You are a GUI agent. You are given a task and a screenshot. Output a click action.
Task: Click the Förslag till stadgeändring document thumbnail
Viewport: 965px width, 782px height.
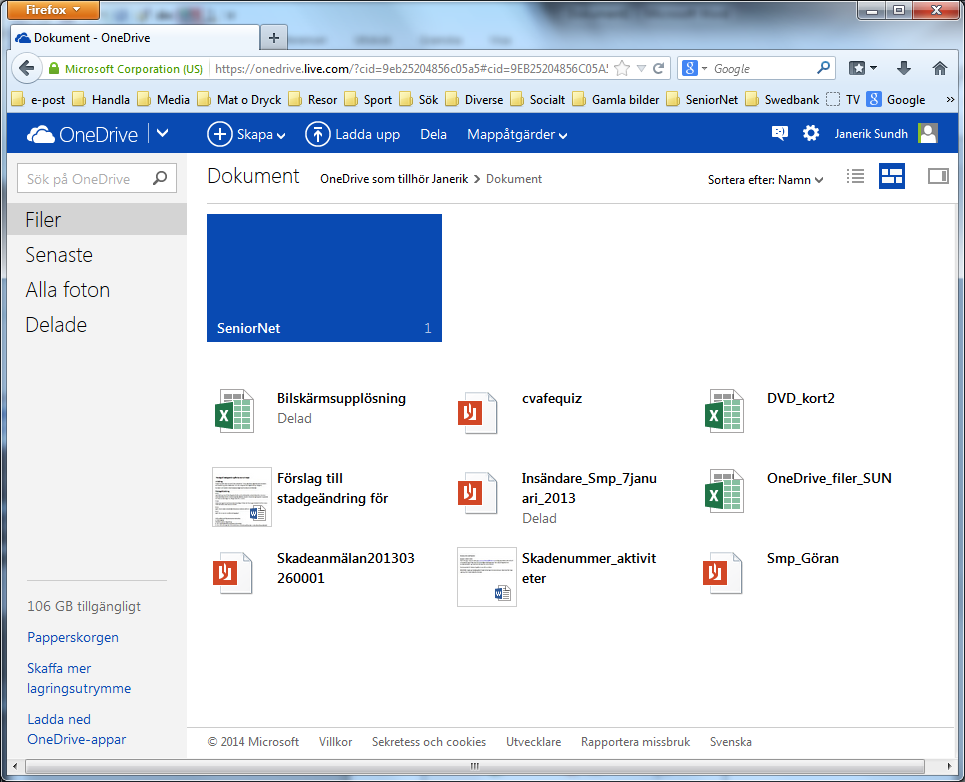(242, 497)
